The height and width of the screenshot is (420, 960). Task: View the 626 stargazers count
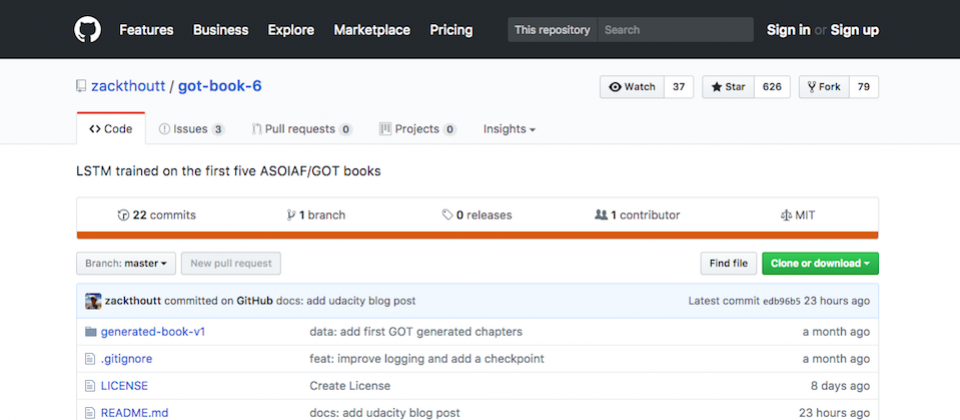tap(772, 87)
